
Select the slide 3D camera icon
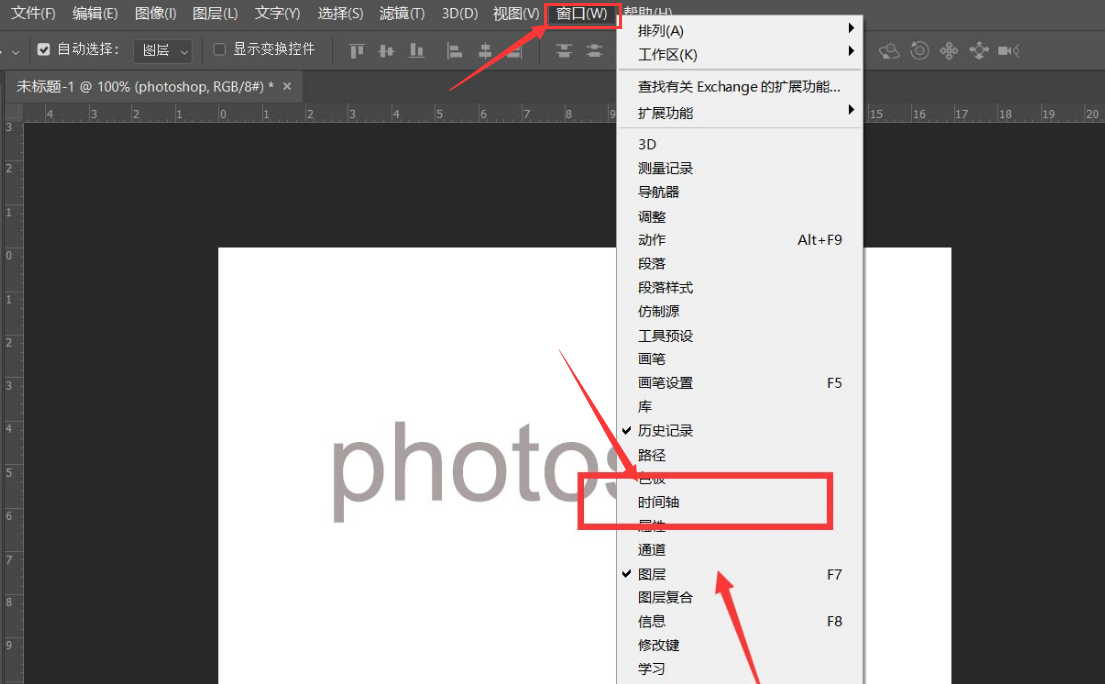click(980, 50)
